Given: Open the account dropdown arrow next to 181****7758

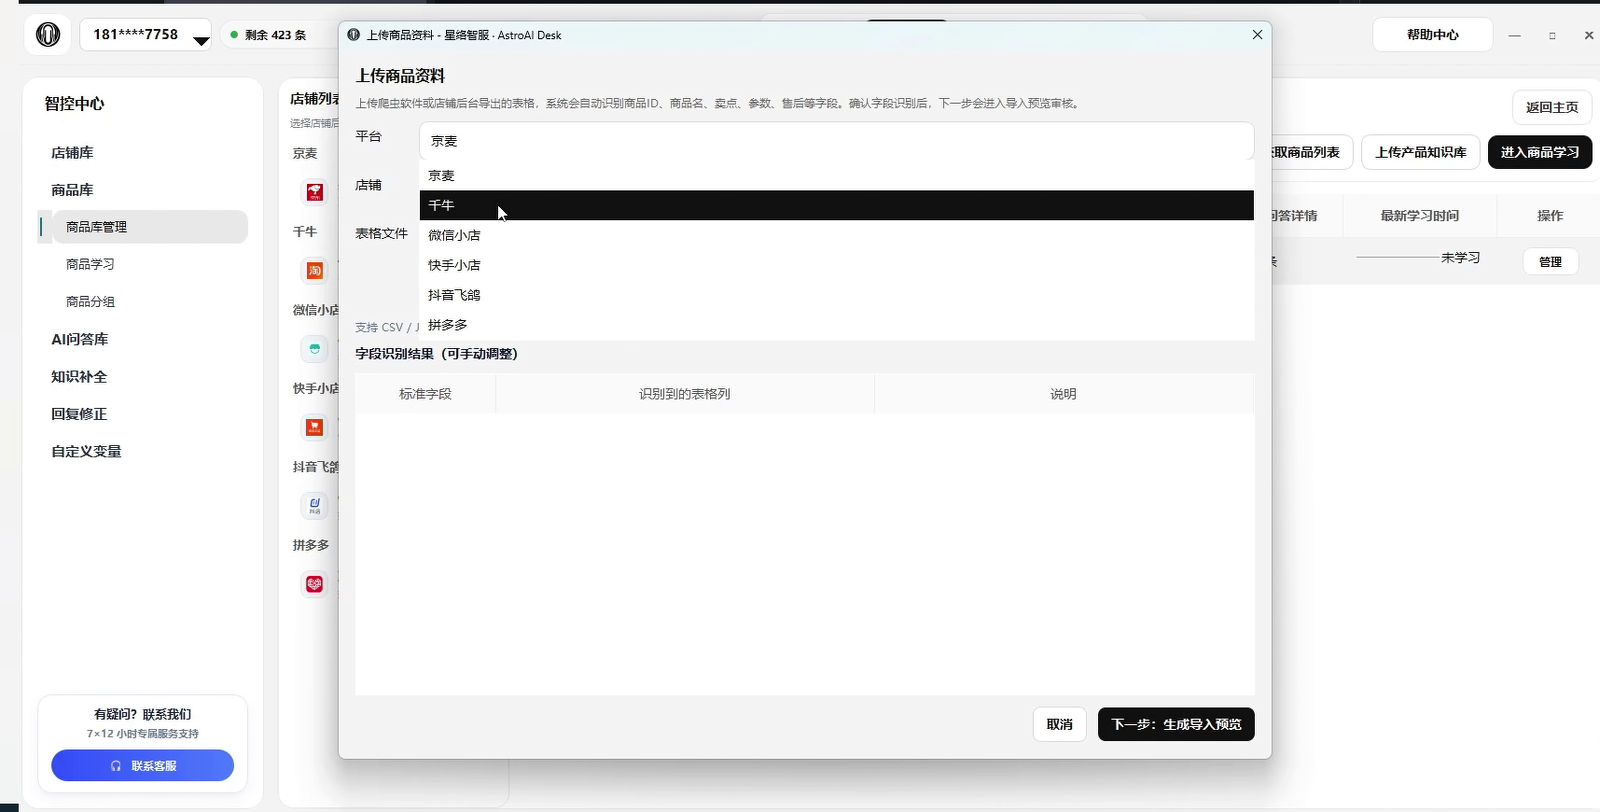Looking at the screenshot, I should point(201,41).
